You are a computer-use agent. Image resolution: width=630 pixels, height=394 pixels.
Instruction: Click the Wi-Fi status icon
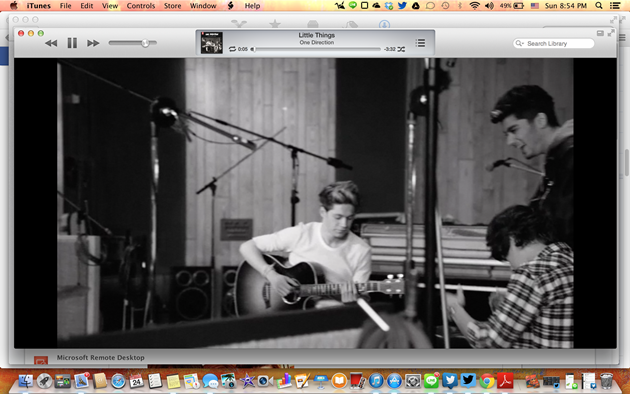475,6
